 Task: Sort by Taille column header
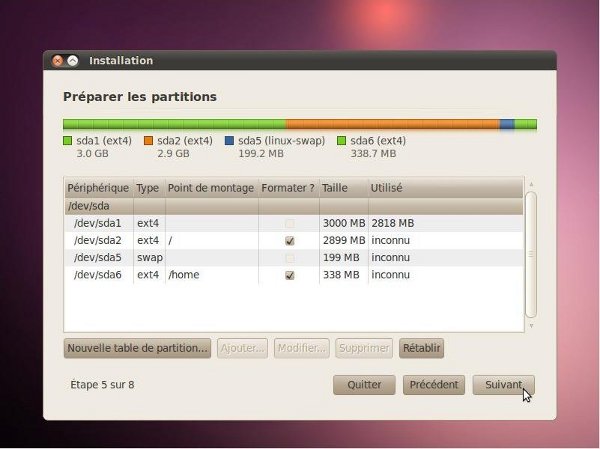click(x=335, y=188)
